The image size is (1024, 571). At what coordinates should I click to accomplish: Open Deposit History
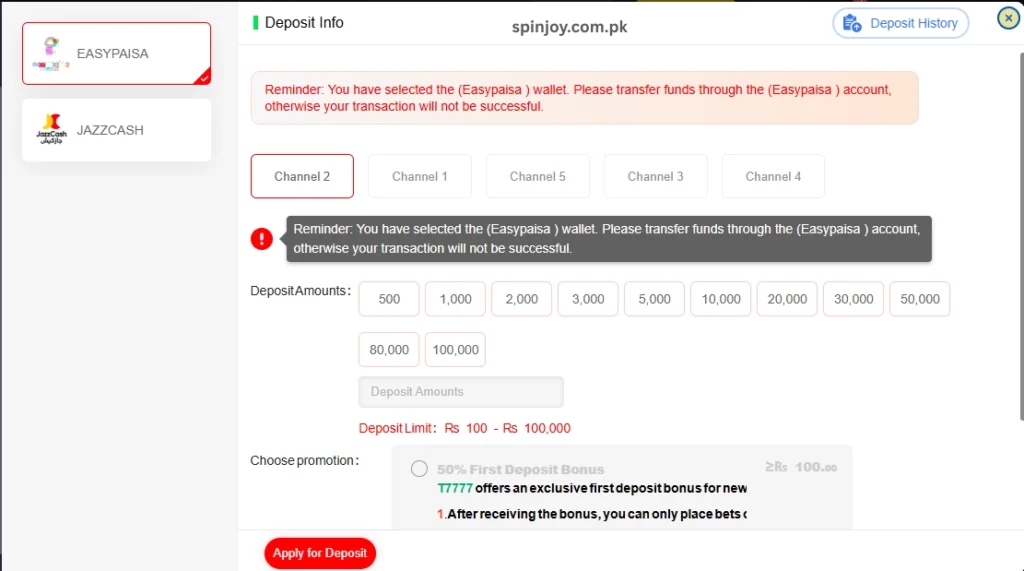(901, 24)
